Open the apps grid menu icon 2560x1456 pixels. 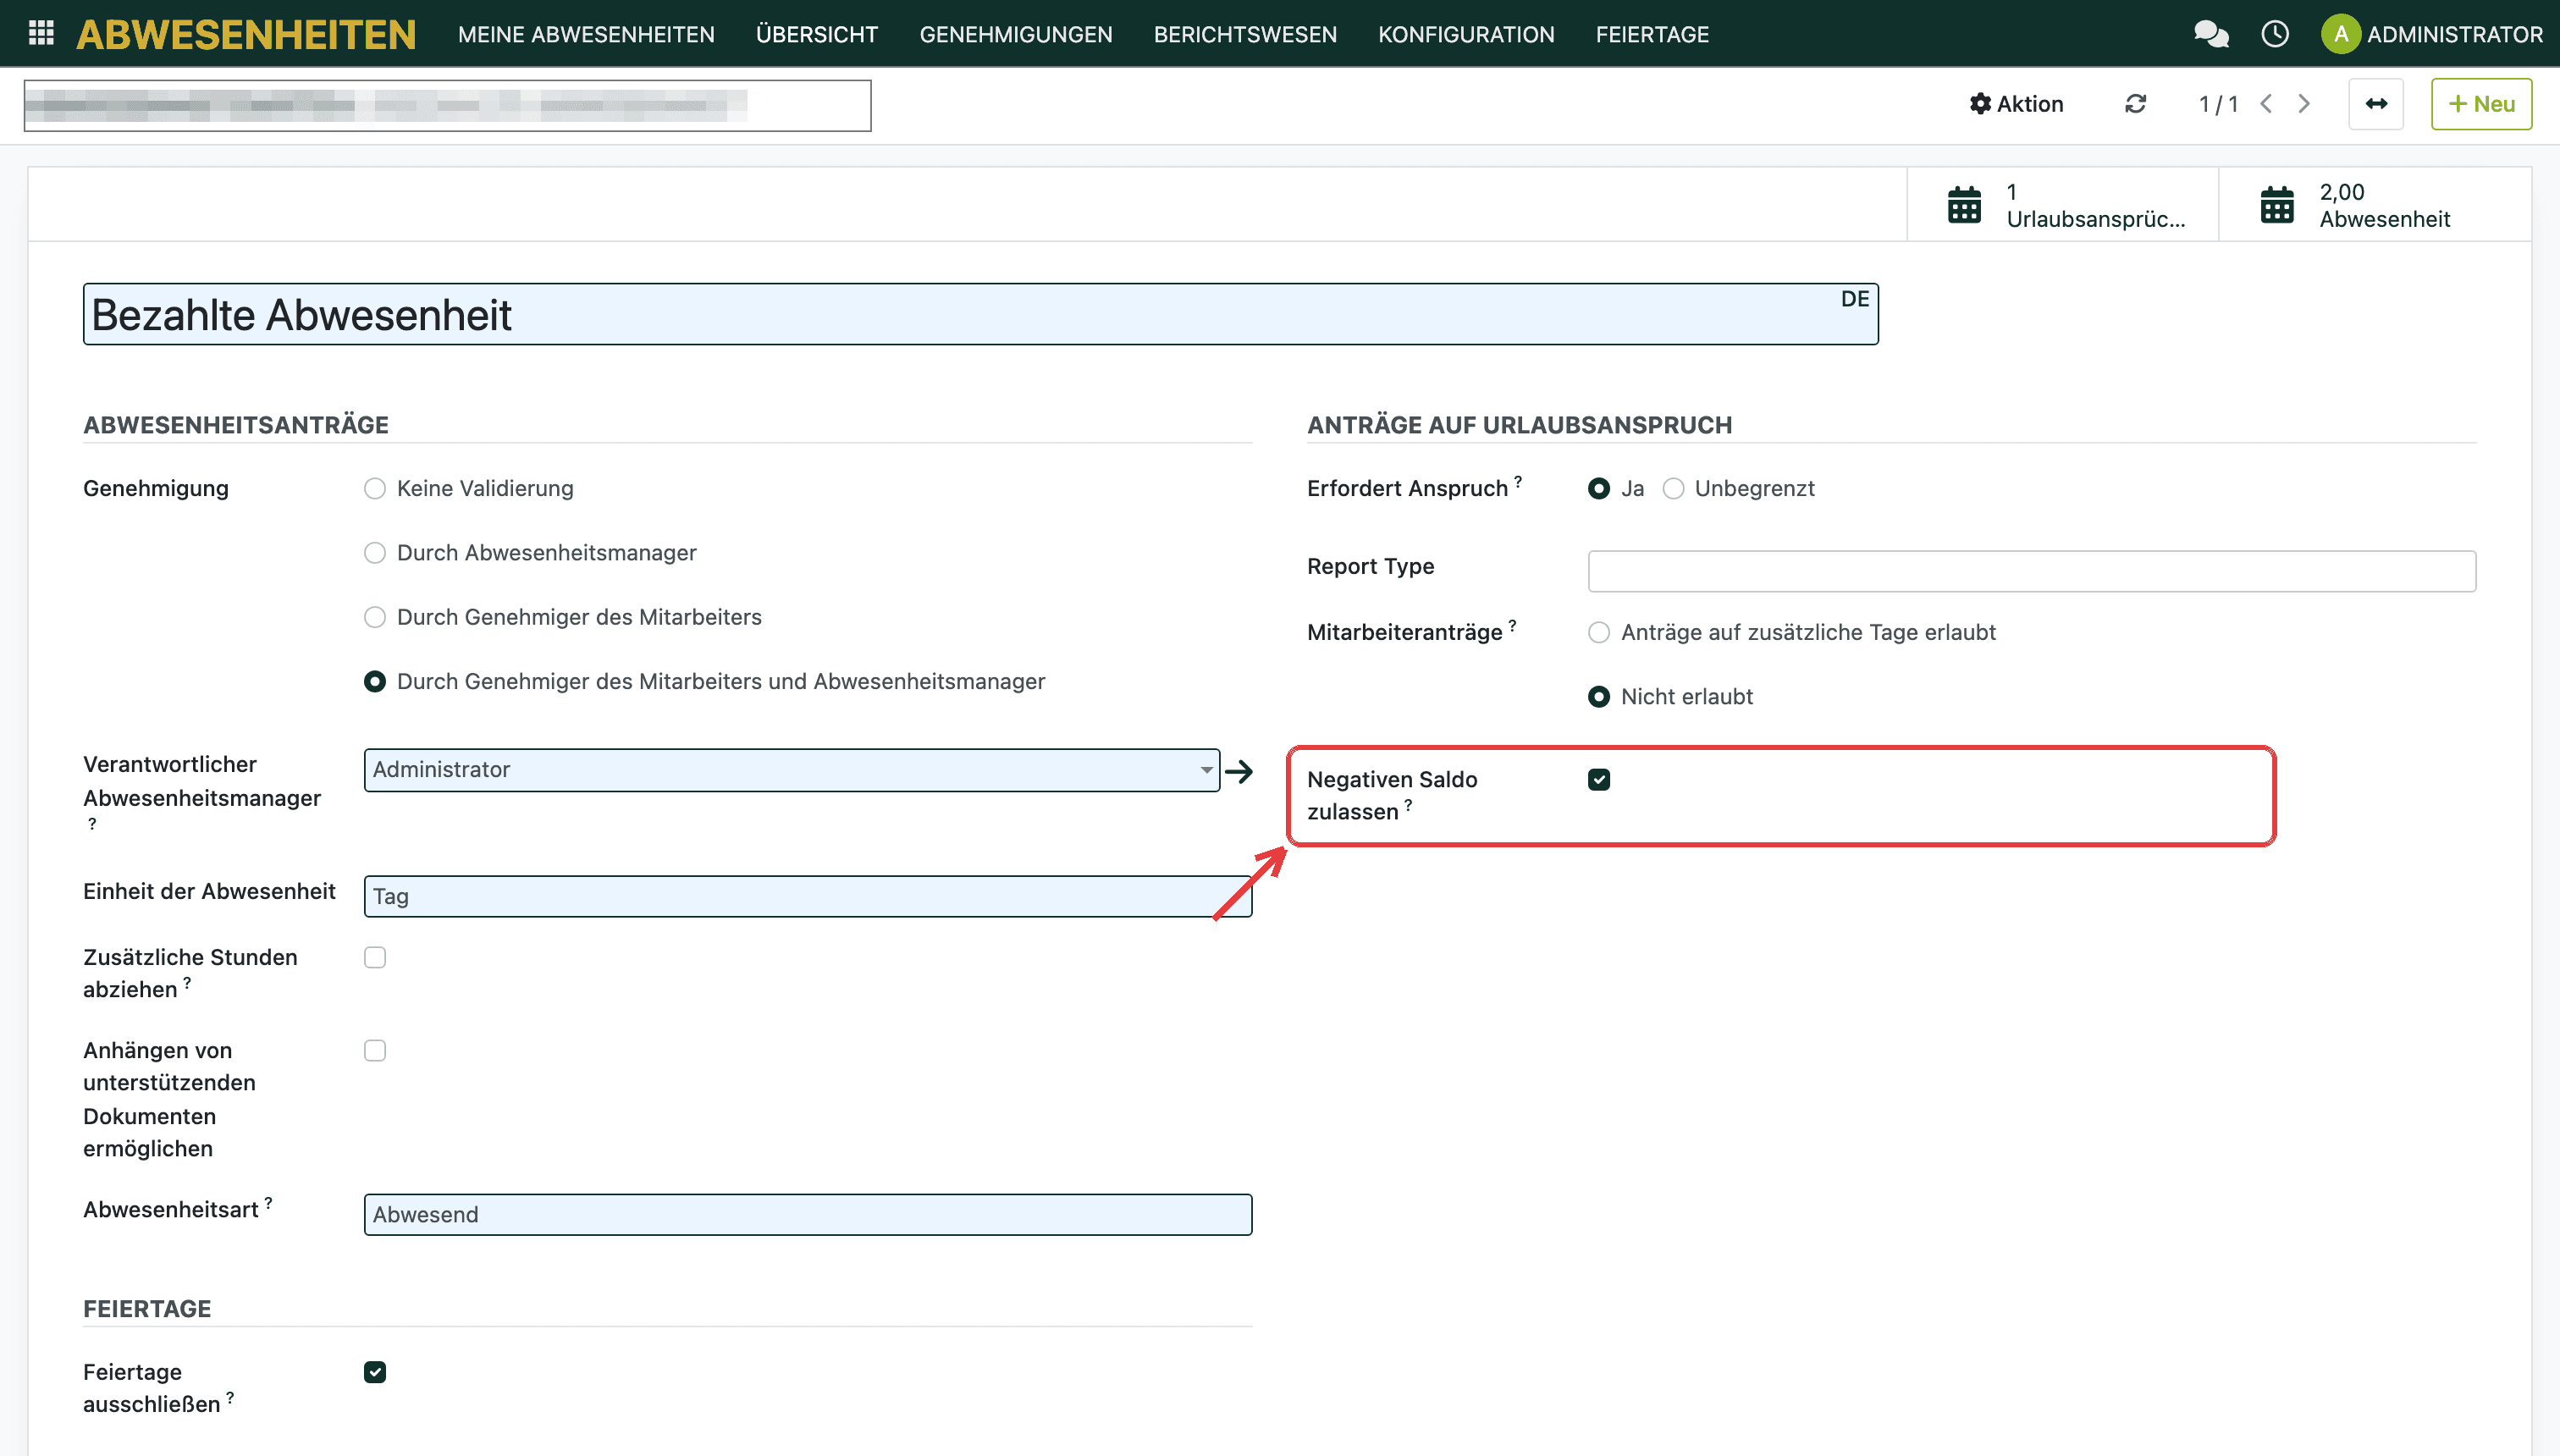41,34
